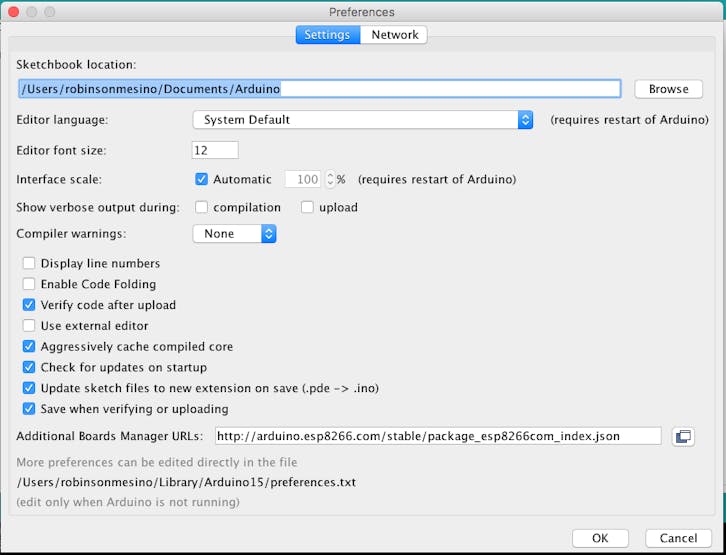Viewport: 726px width, 555px height.
Task: Open the Compiler warnings dropdown
Action: (x=234, y=234)
